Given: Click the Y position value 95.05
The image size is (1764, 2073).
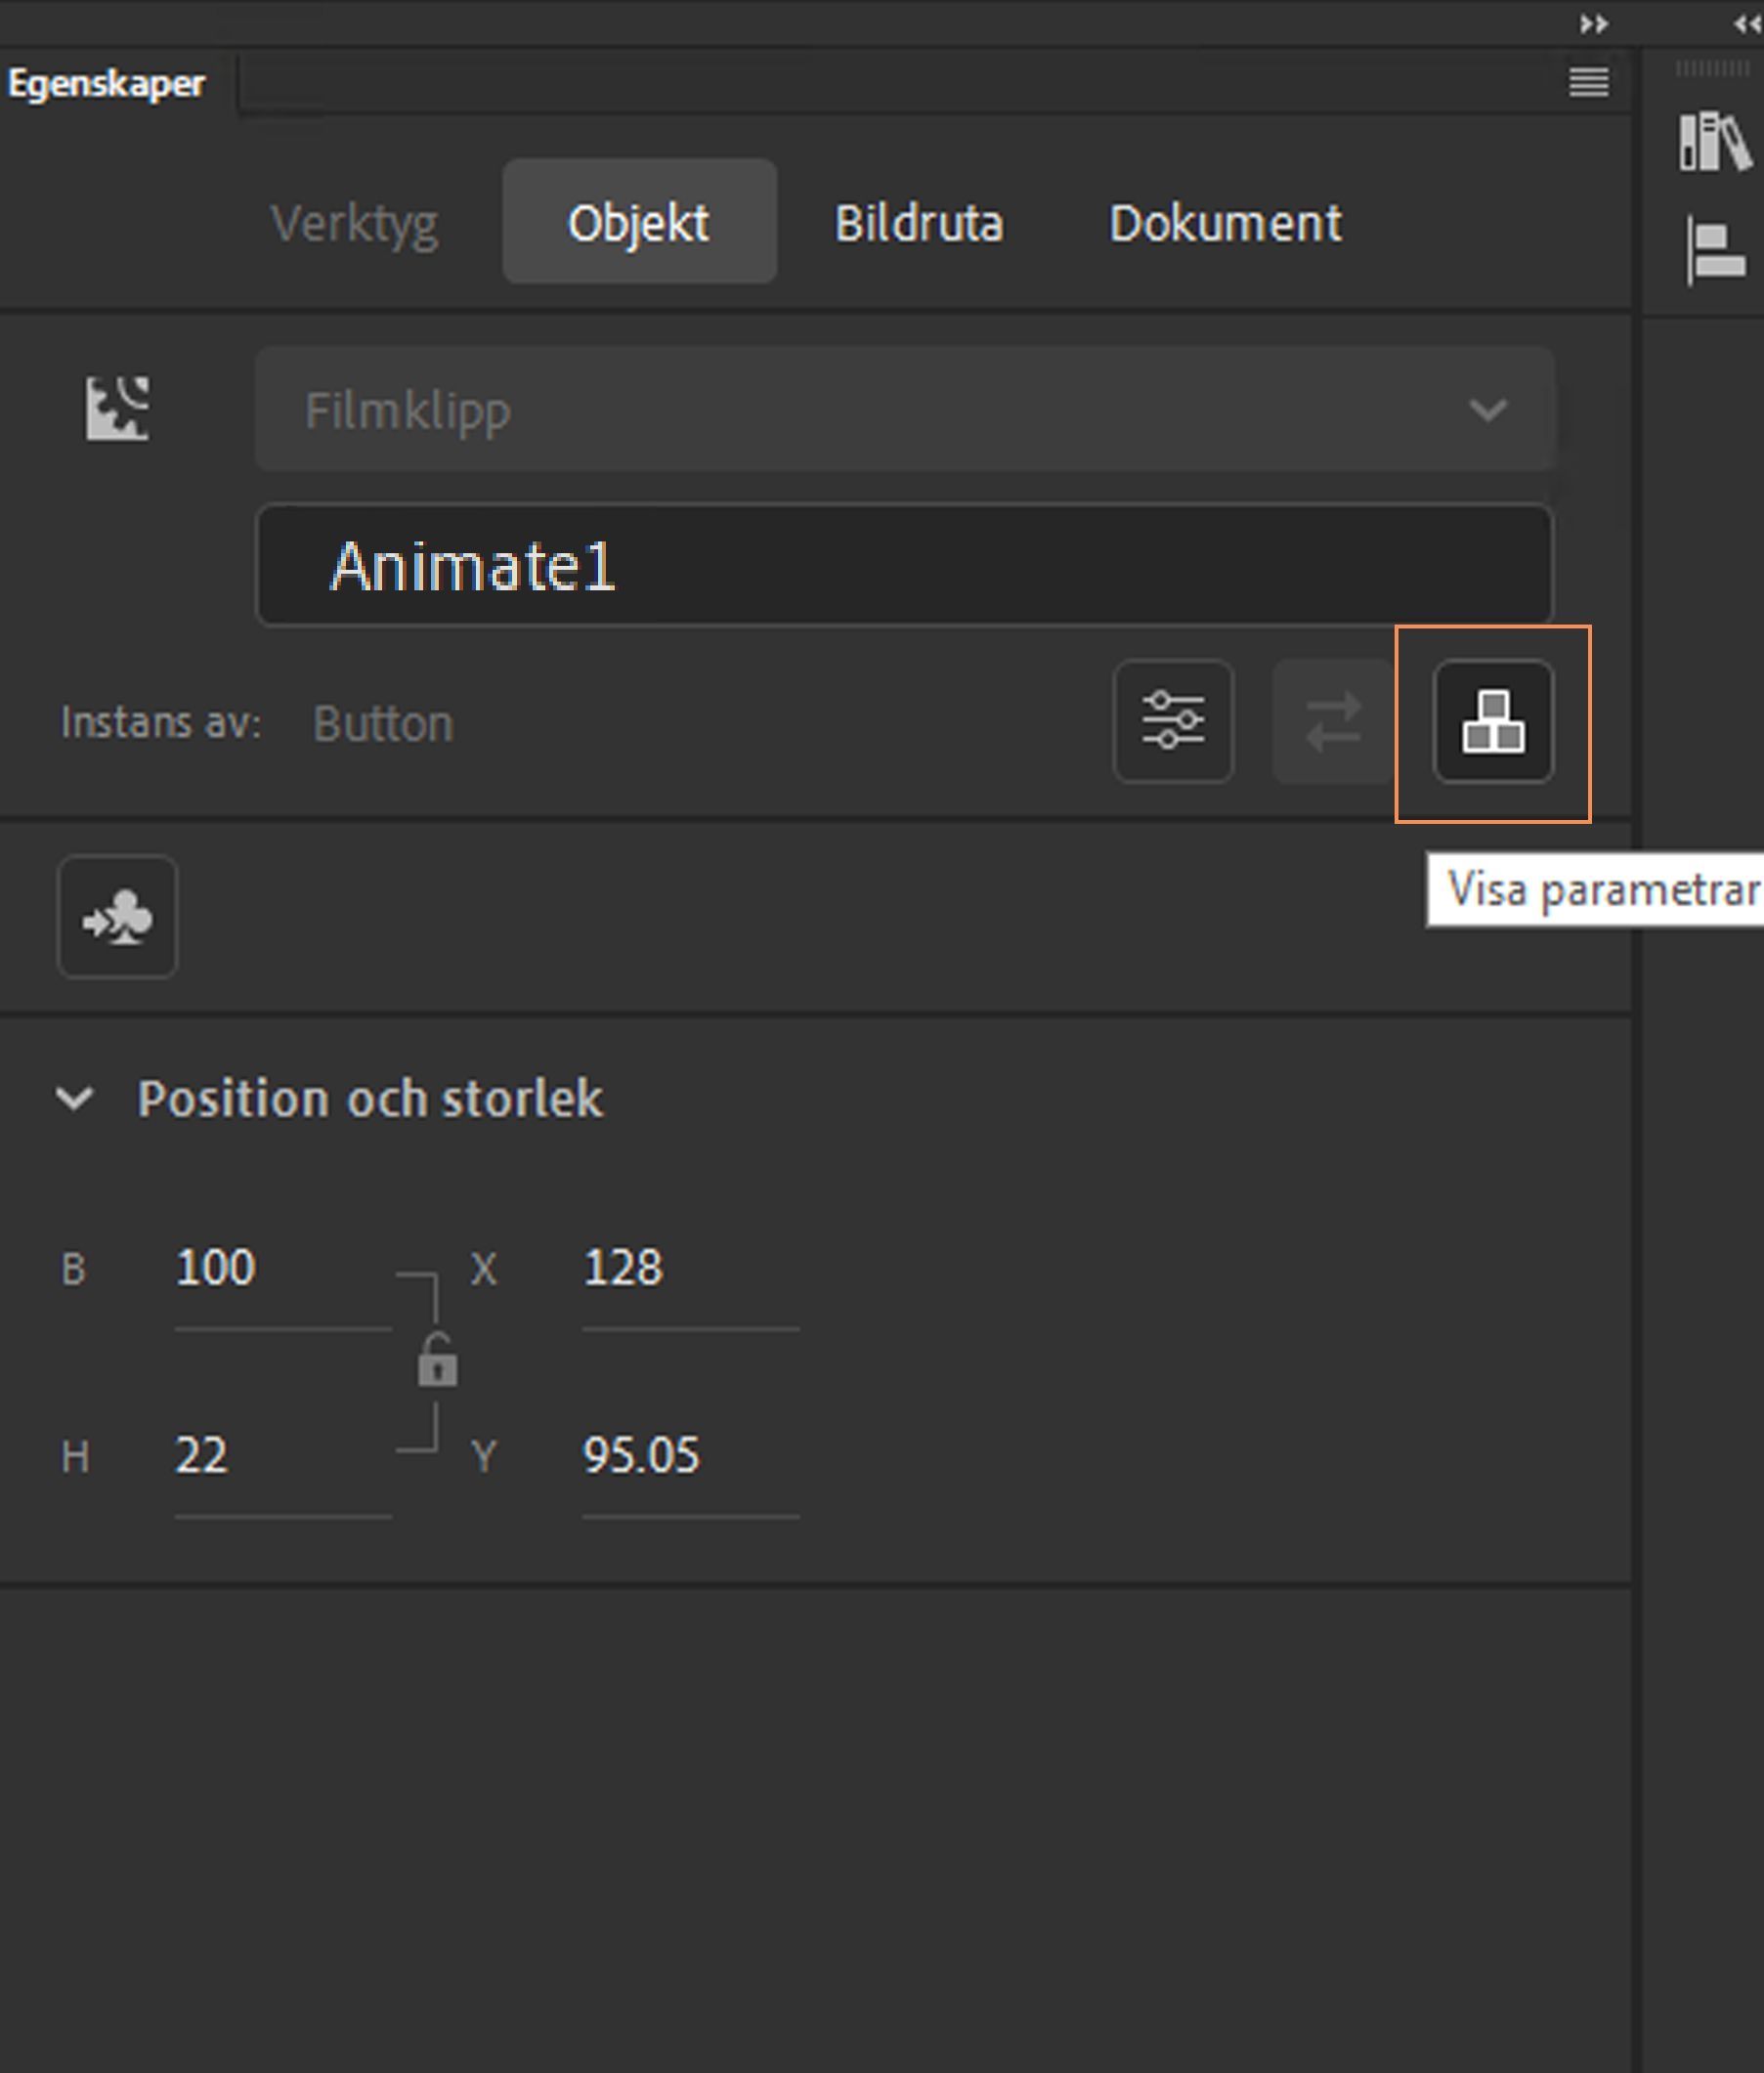Looking at the screenshot, I should coord(641,1455).
